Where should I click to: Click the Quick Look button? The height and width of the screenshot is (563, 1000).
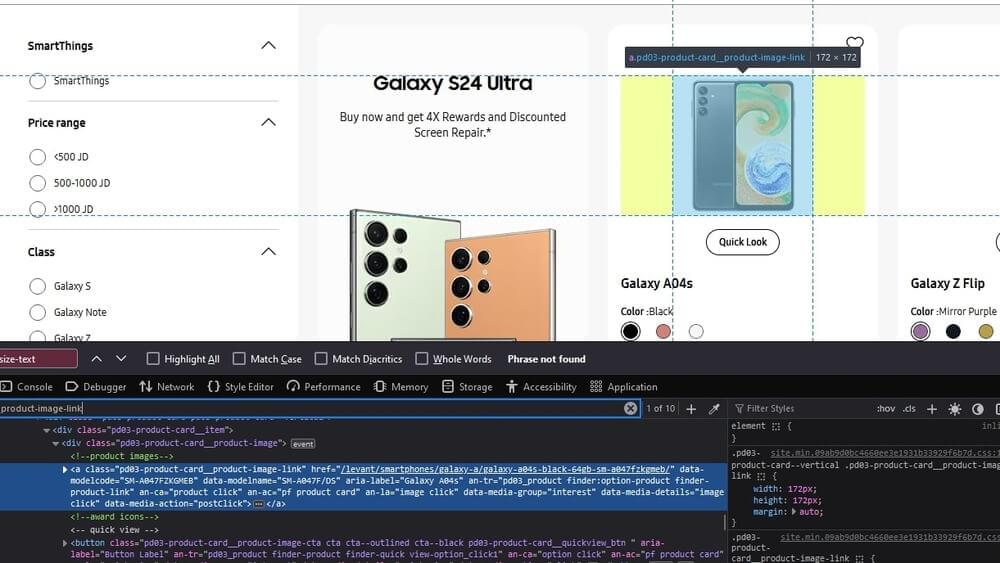point(742,242)
